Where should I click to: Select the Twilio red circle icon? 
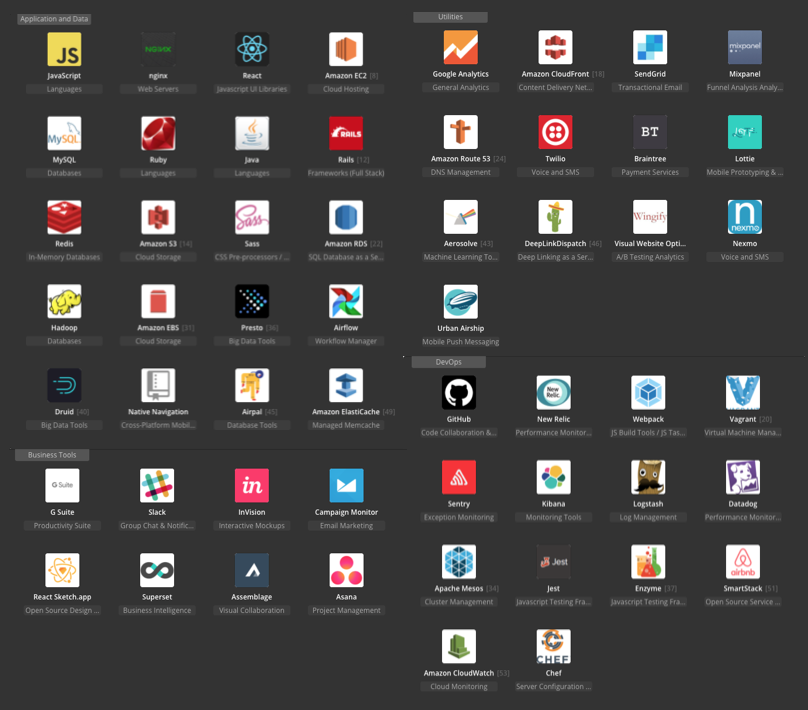556,132
